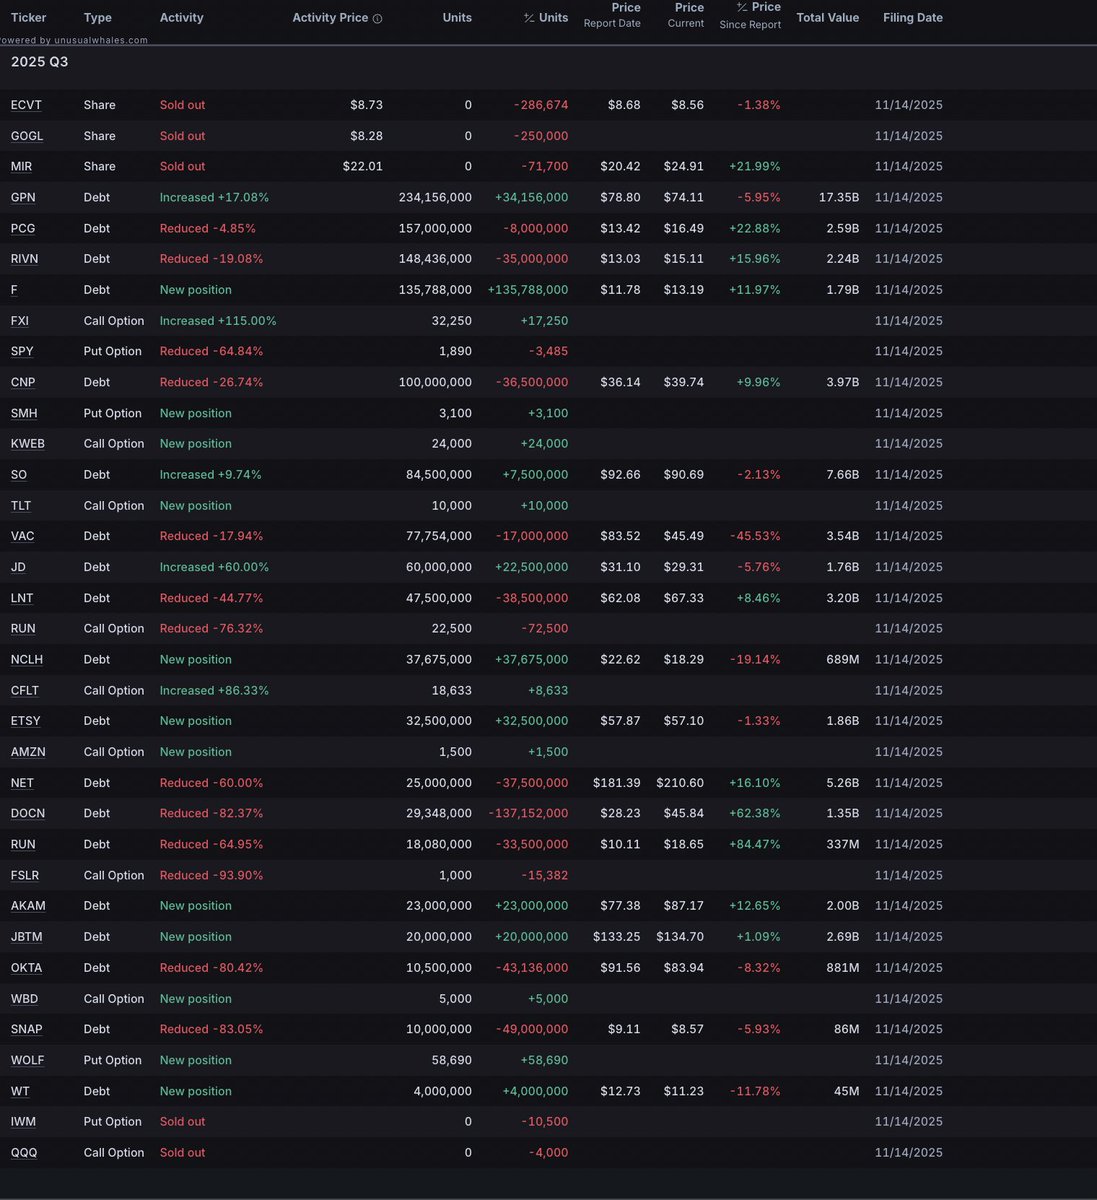Open the FXI ticker link
The image size is (1097, 1200).
tap(20, 321)
